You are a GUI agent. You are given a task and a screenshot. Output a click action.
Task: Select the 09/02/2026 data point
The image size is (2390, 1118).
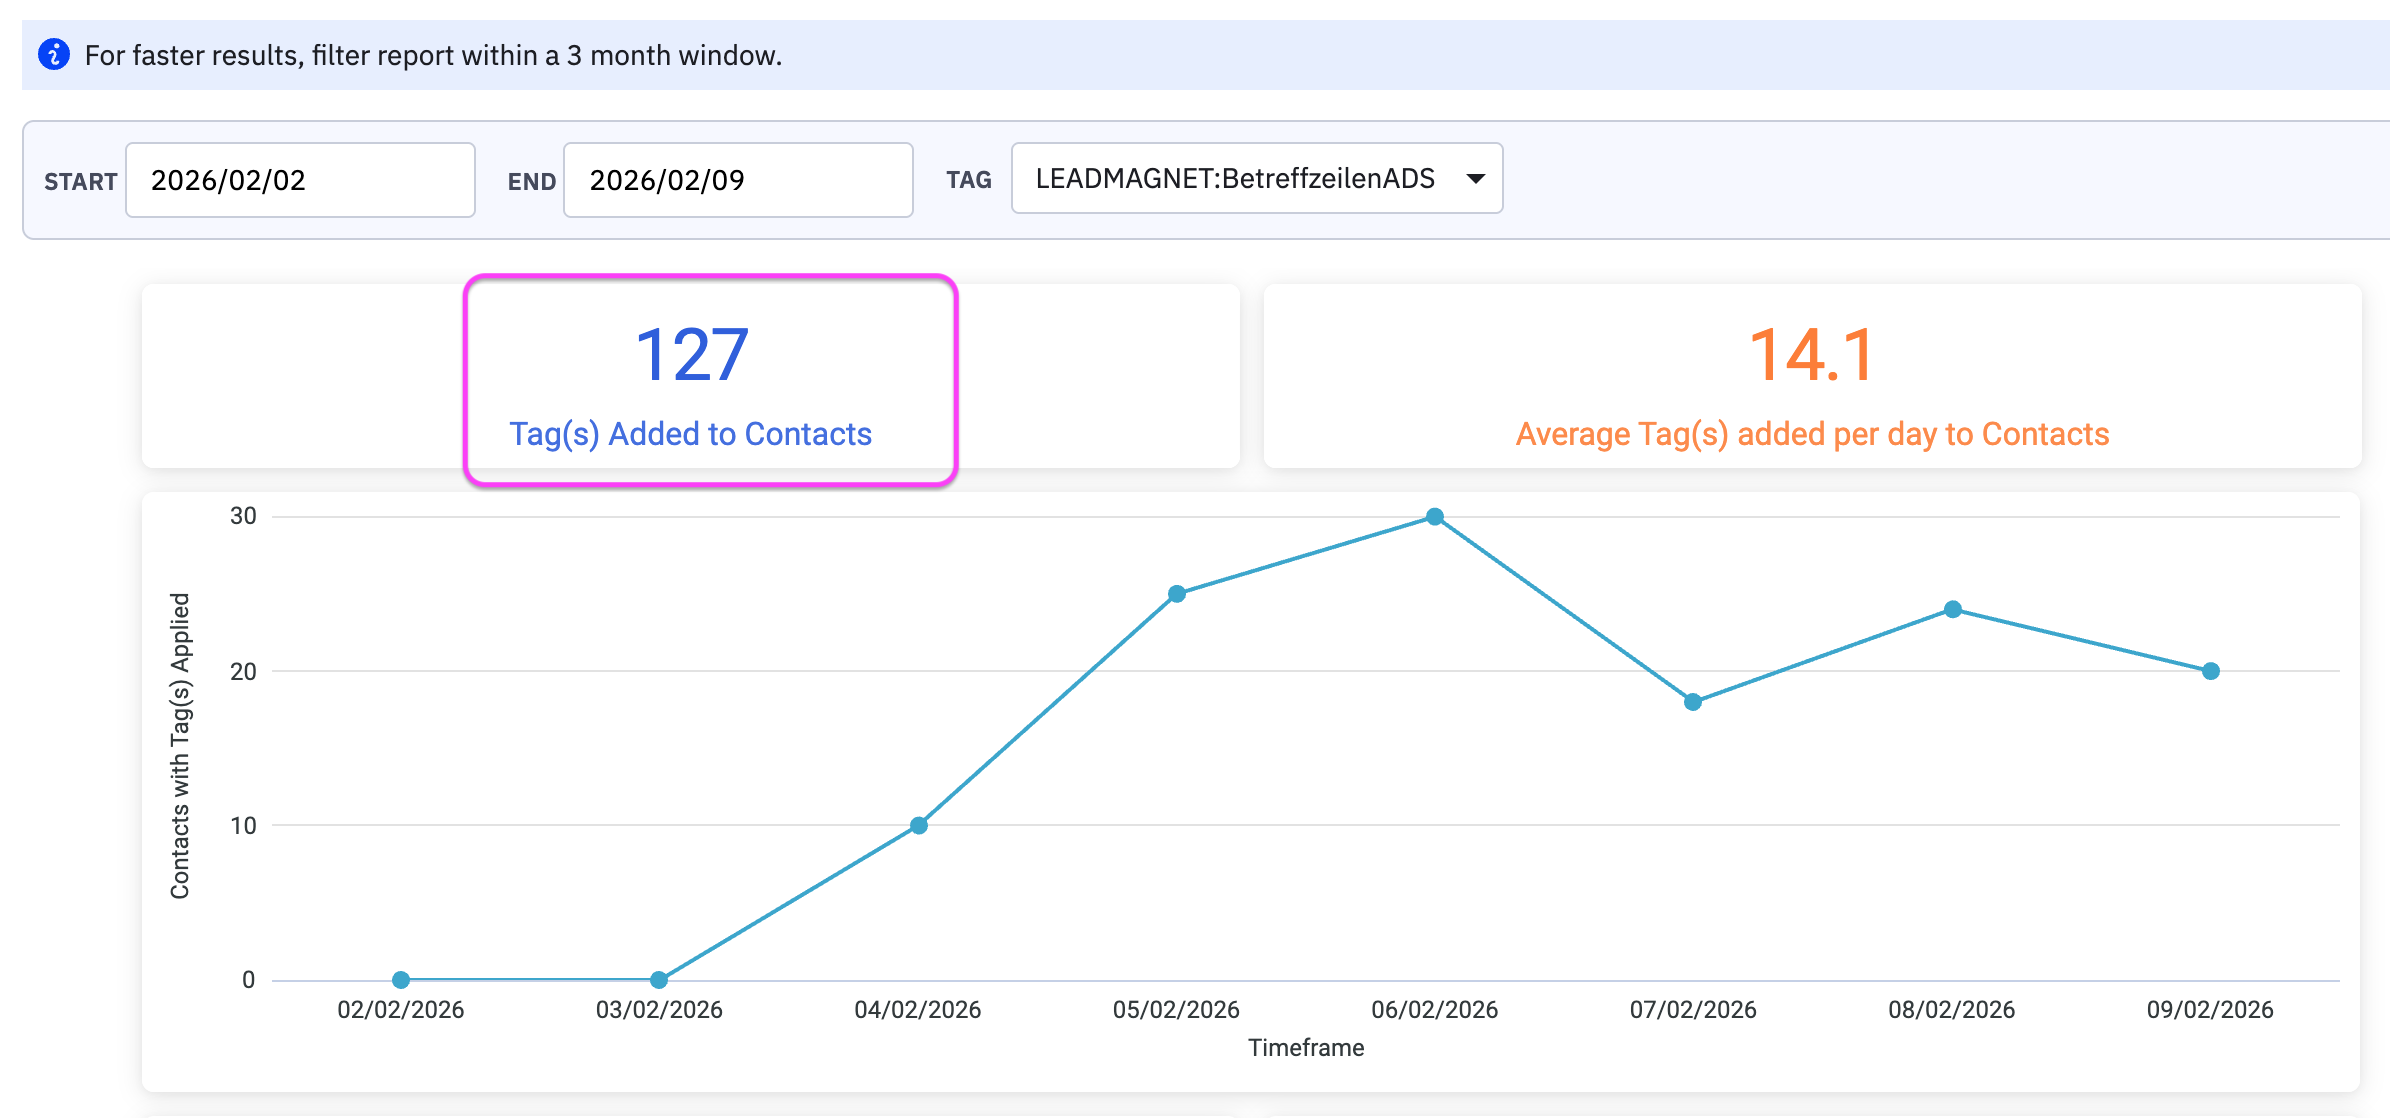point(2211,671)
